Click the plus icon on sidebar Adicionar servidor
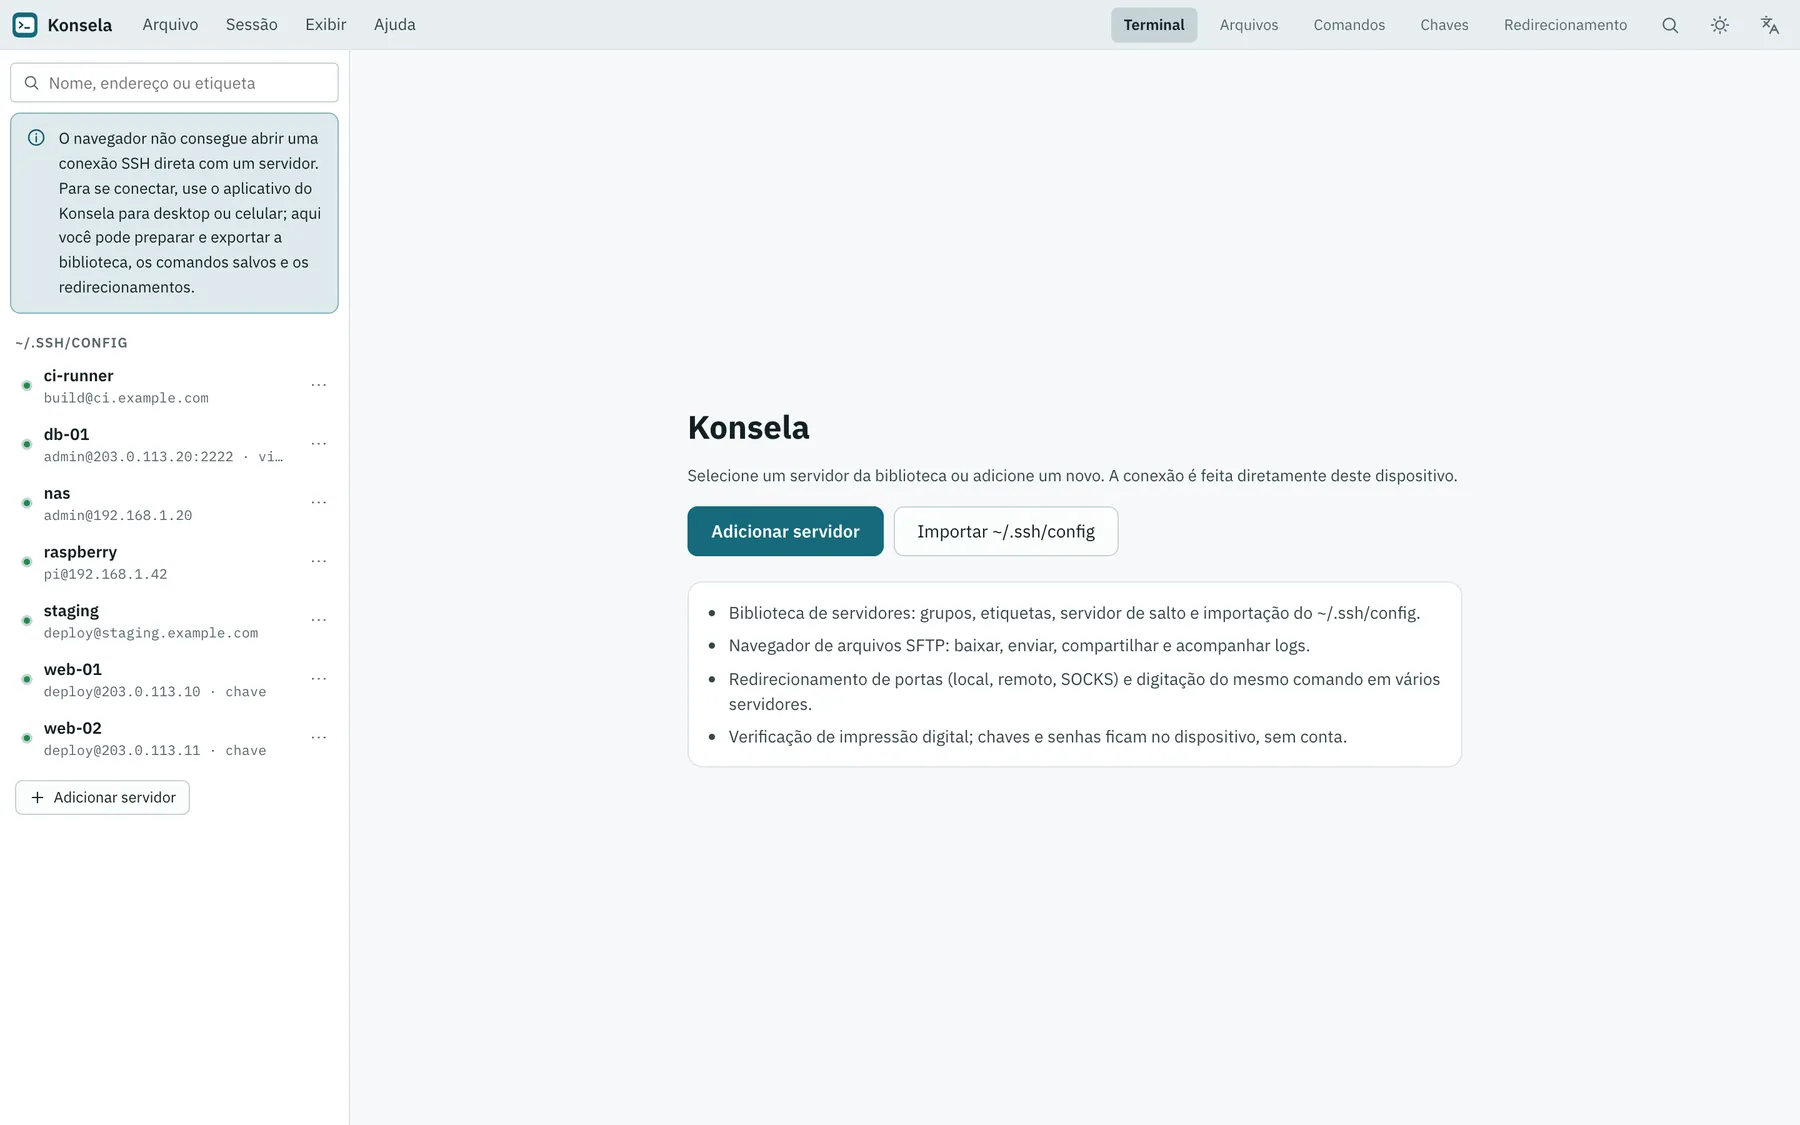Viewport: 1800px width, 1125px height. (37, 797)
